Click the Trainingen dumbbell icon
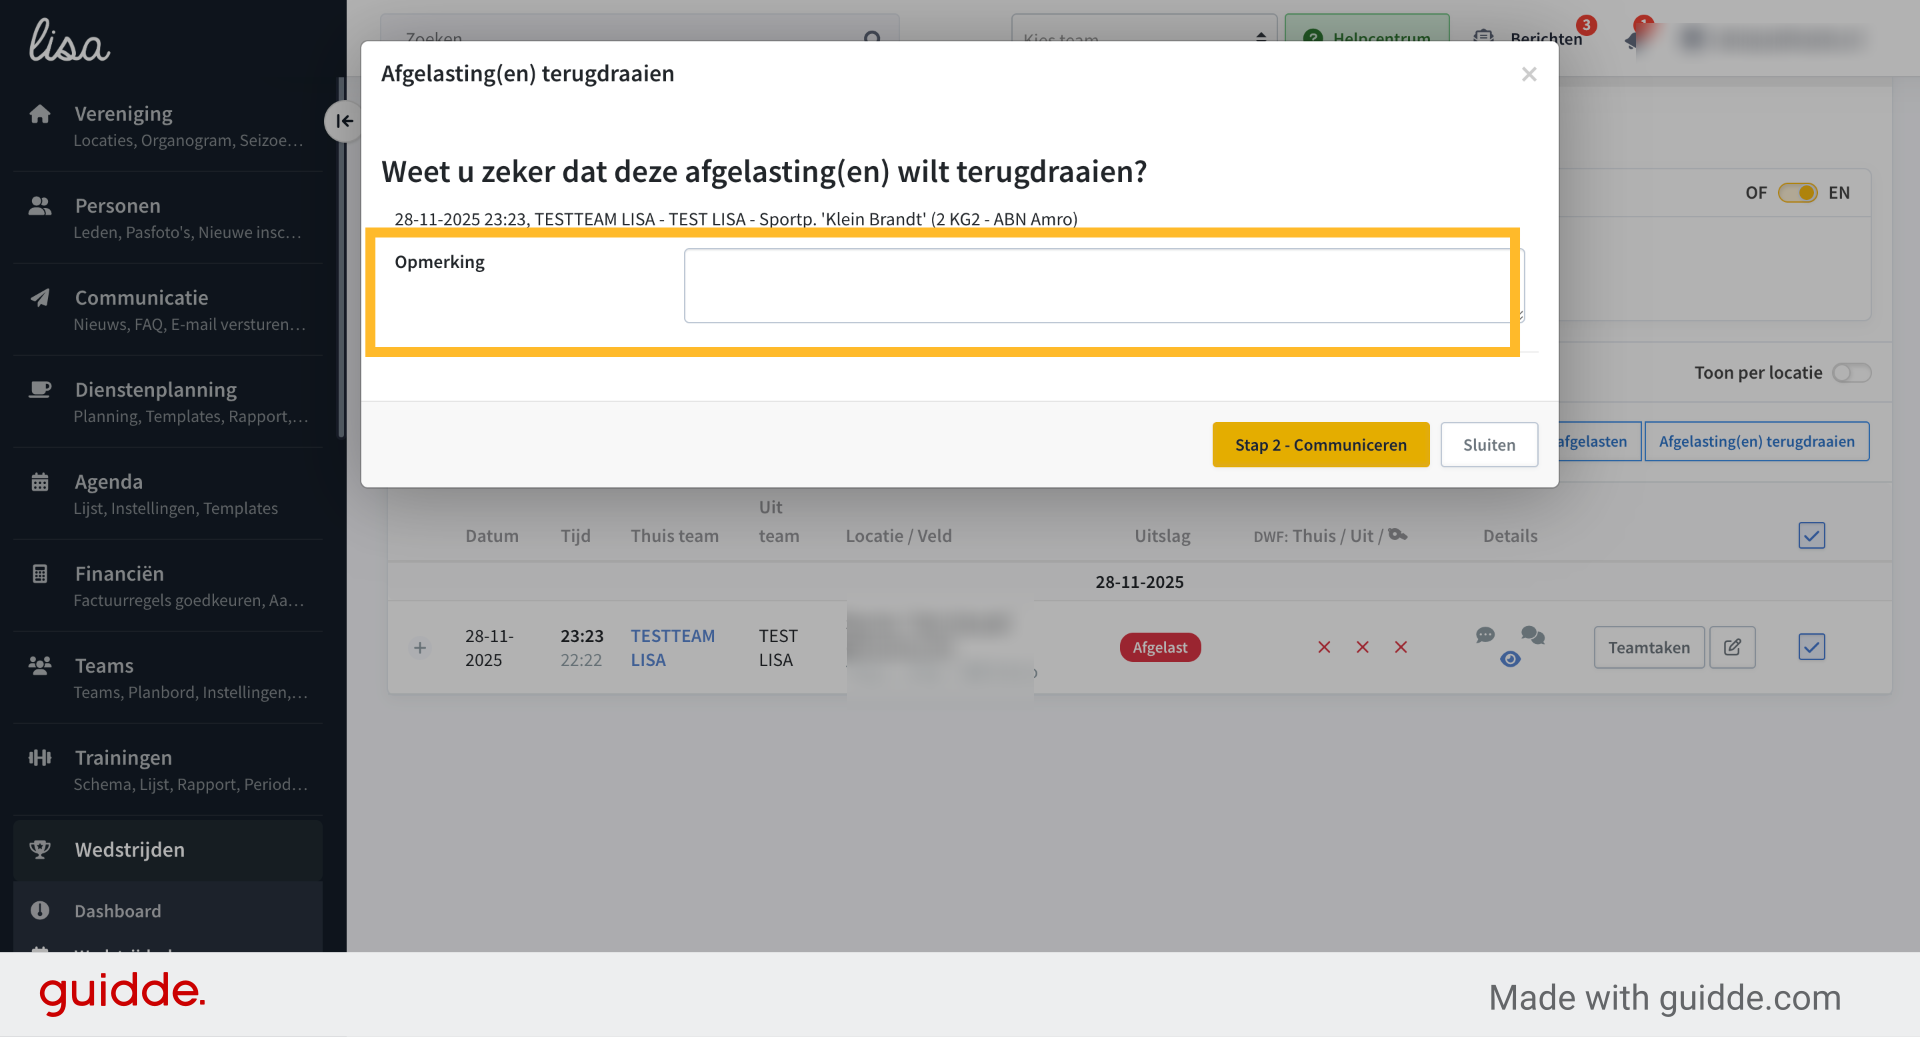1920x1037 pixels. 40,758
